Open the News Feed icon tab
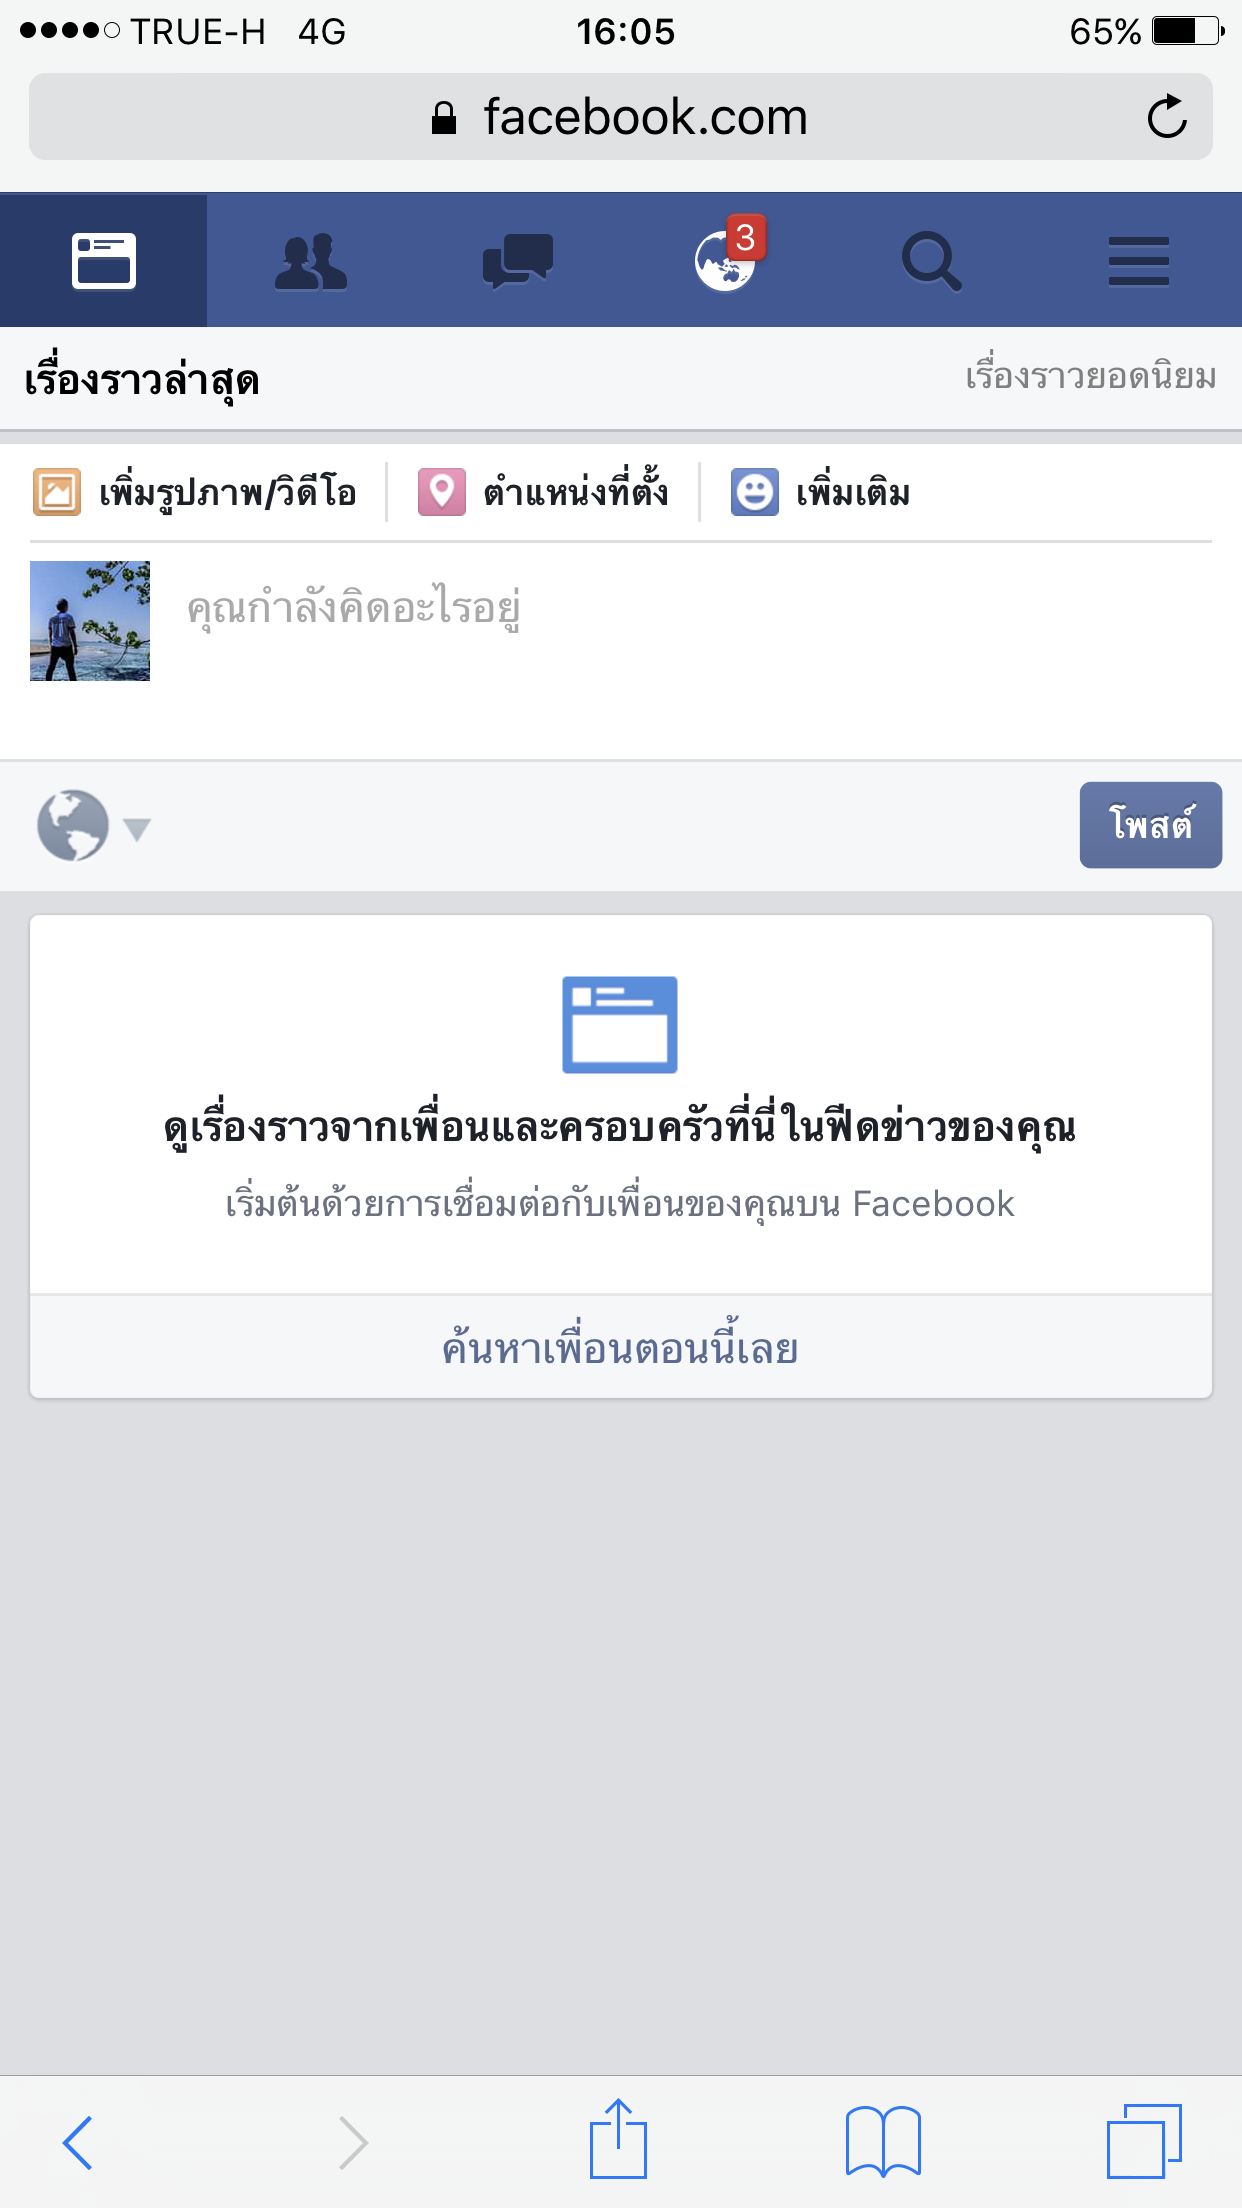The image size is (1242, 2208). [104, 261]
